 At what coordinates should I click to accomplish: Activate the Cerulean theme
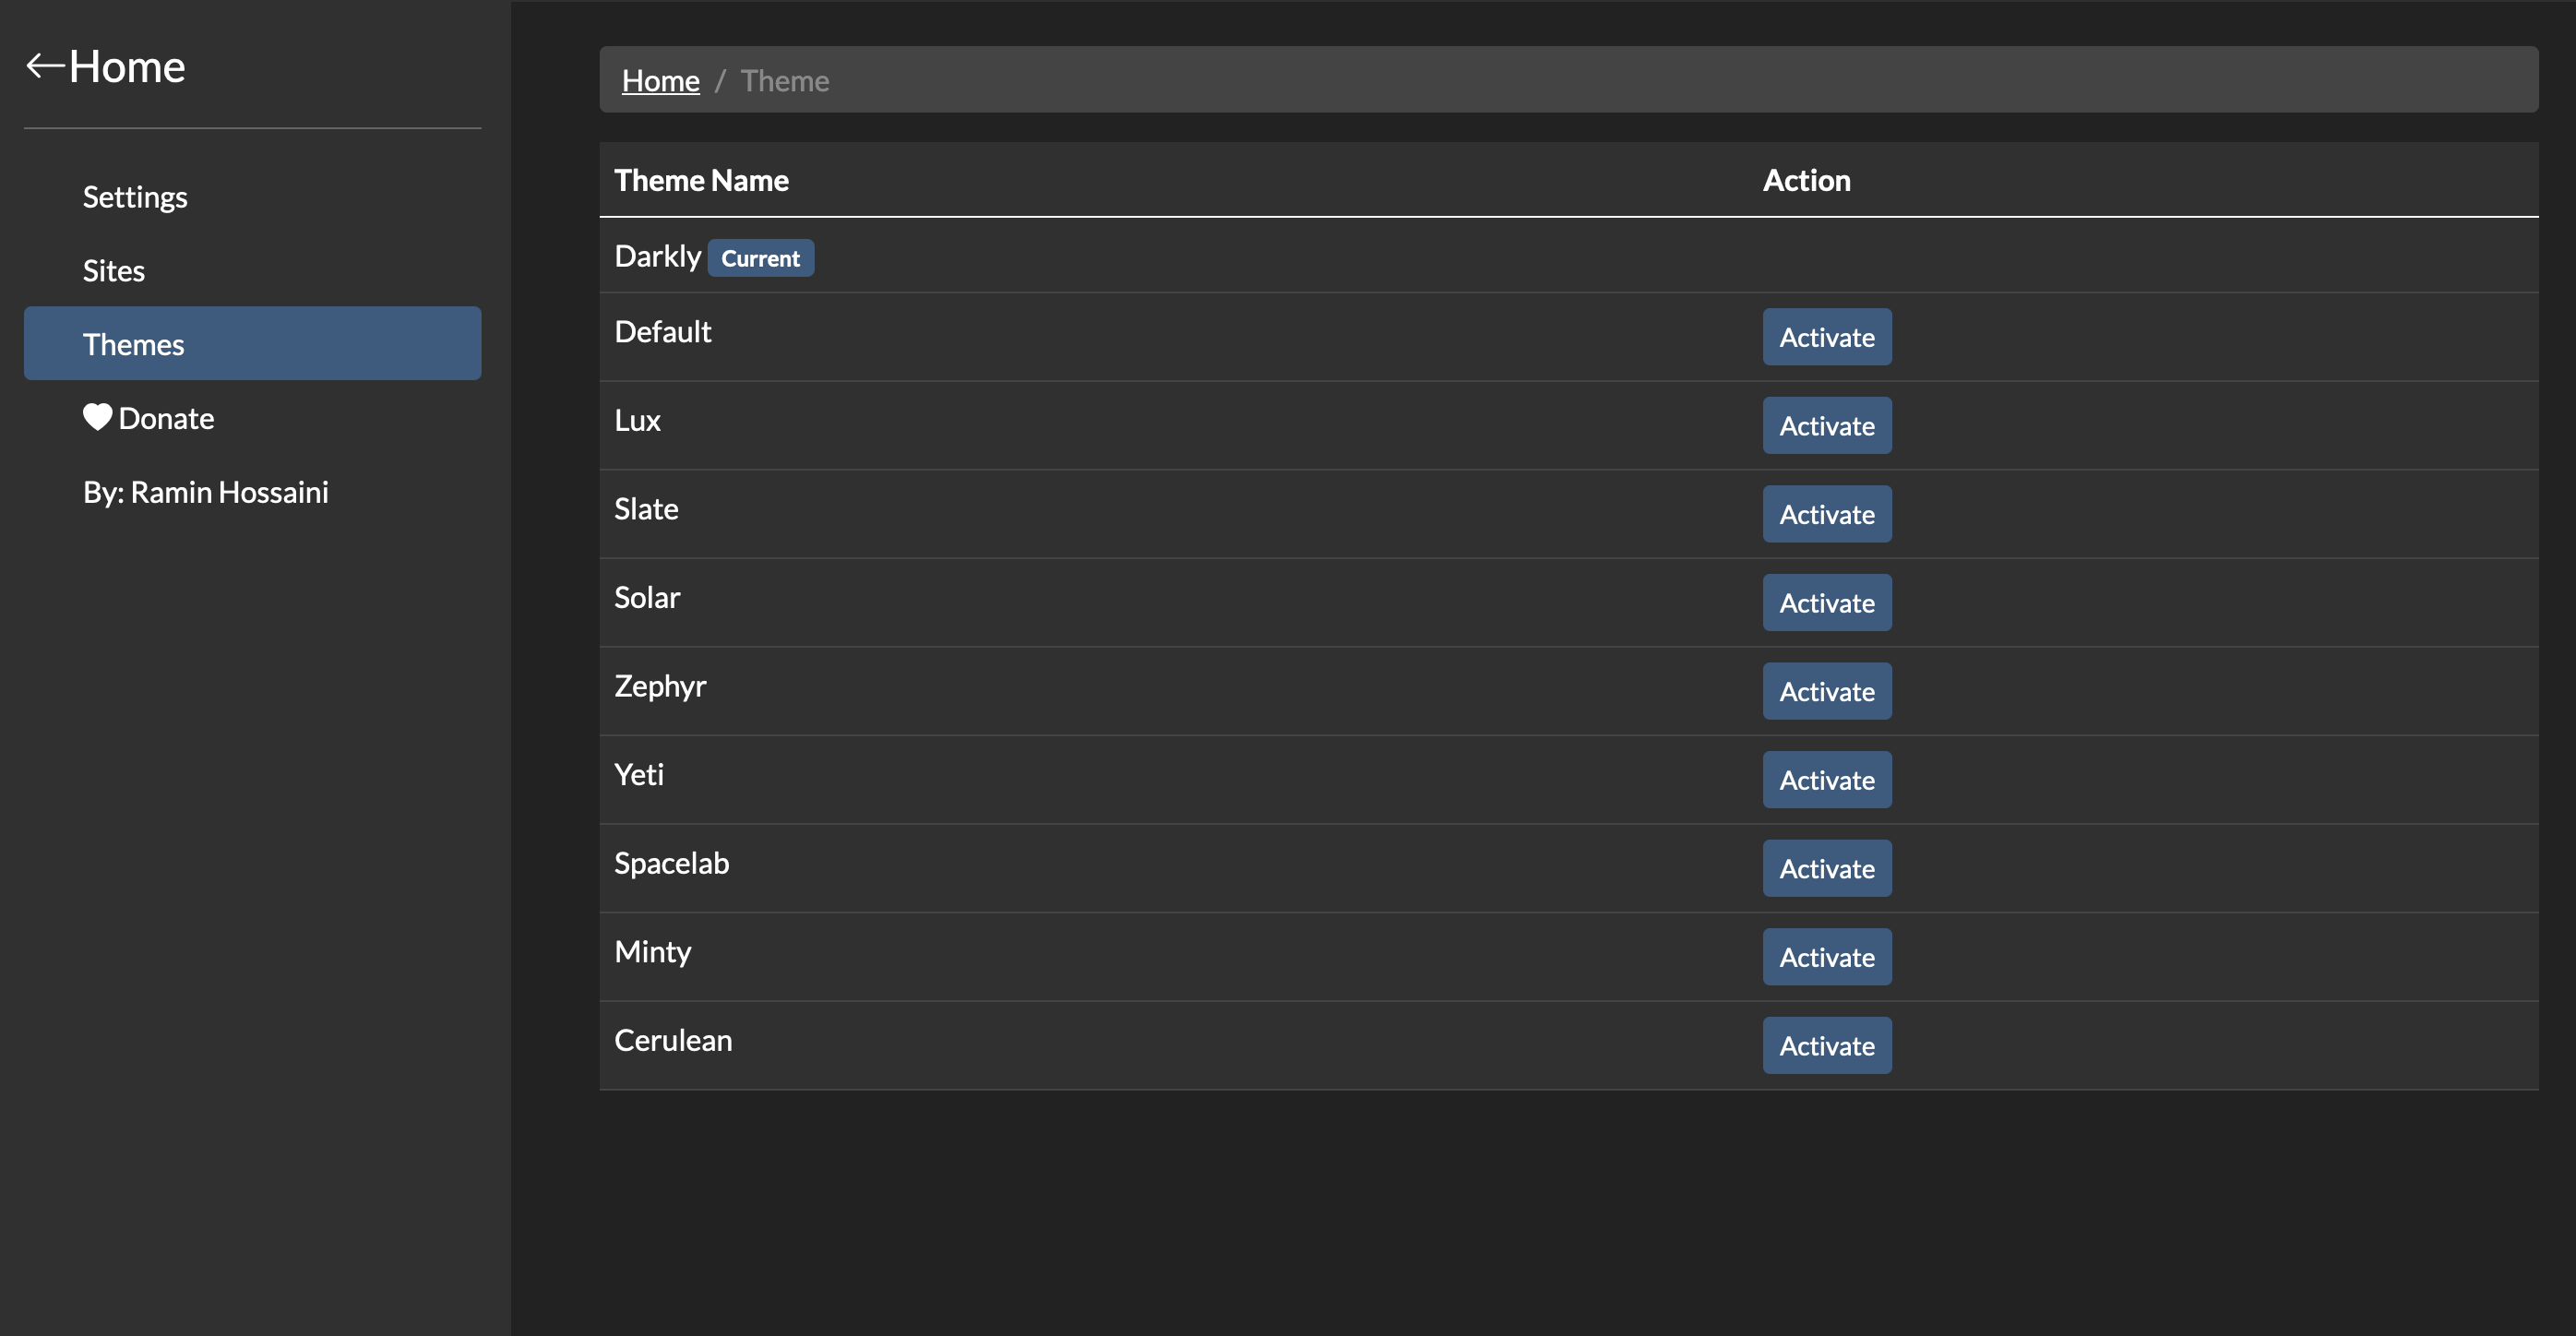pos(1827,1045)
